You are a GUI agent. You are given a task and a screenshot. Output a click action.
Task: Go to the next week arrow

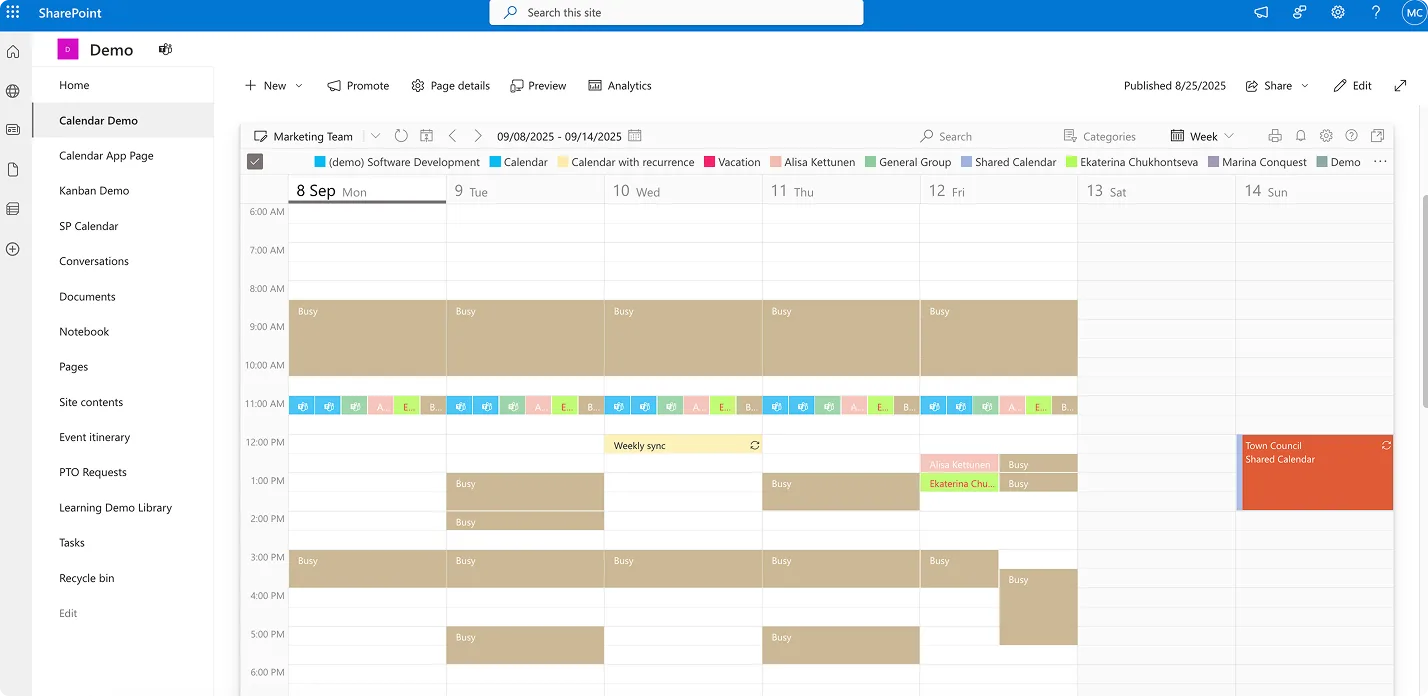[x=478, y=136]
